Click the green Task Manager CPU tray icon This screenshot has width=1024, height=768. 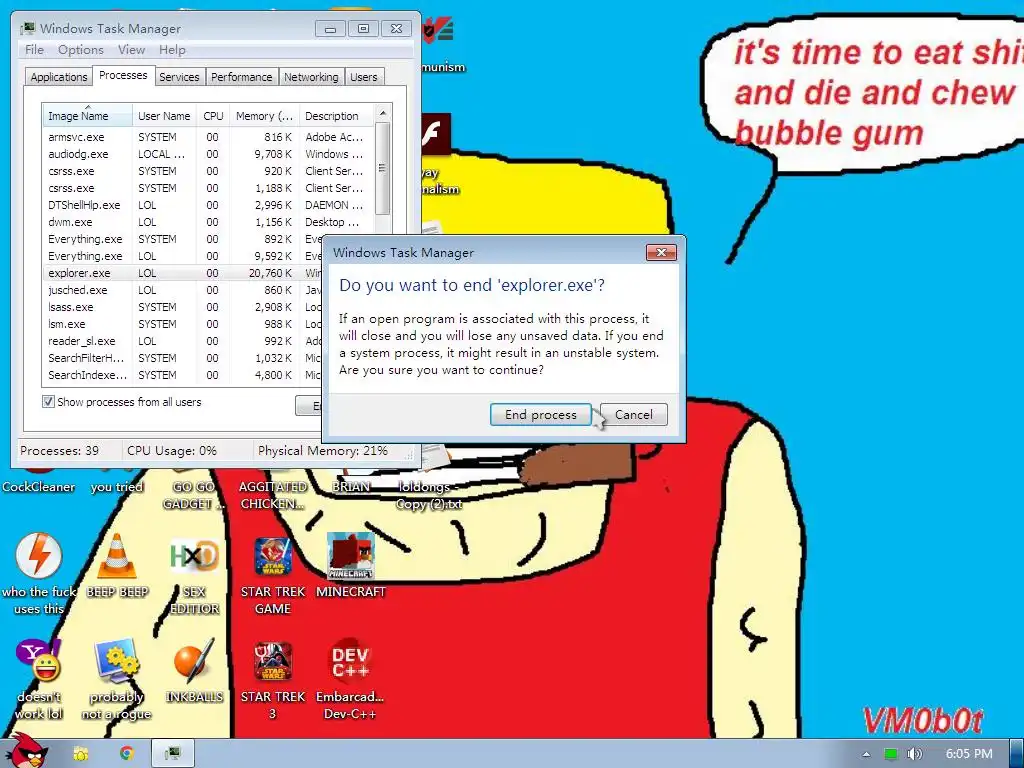point(891,754)
